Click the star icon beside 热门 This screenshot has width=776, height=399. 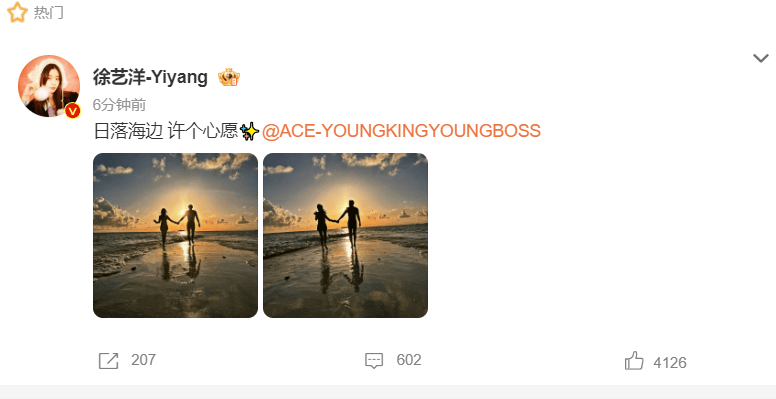17,12
